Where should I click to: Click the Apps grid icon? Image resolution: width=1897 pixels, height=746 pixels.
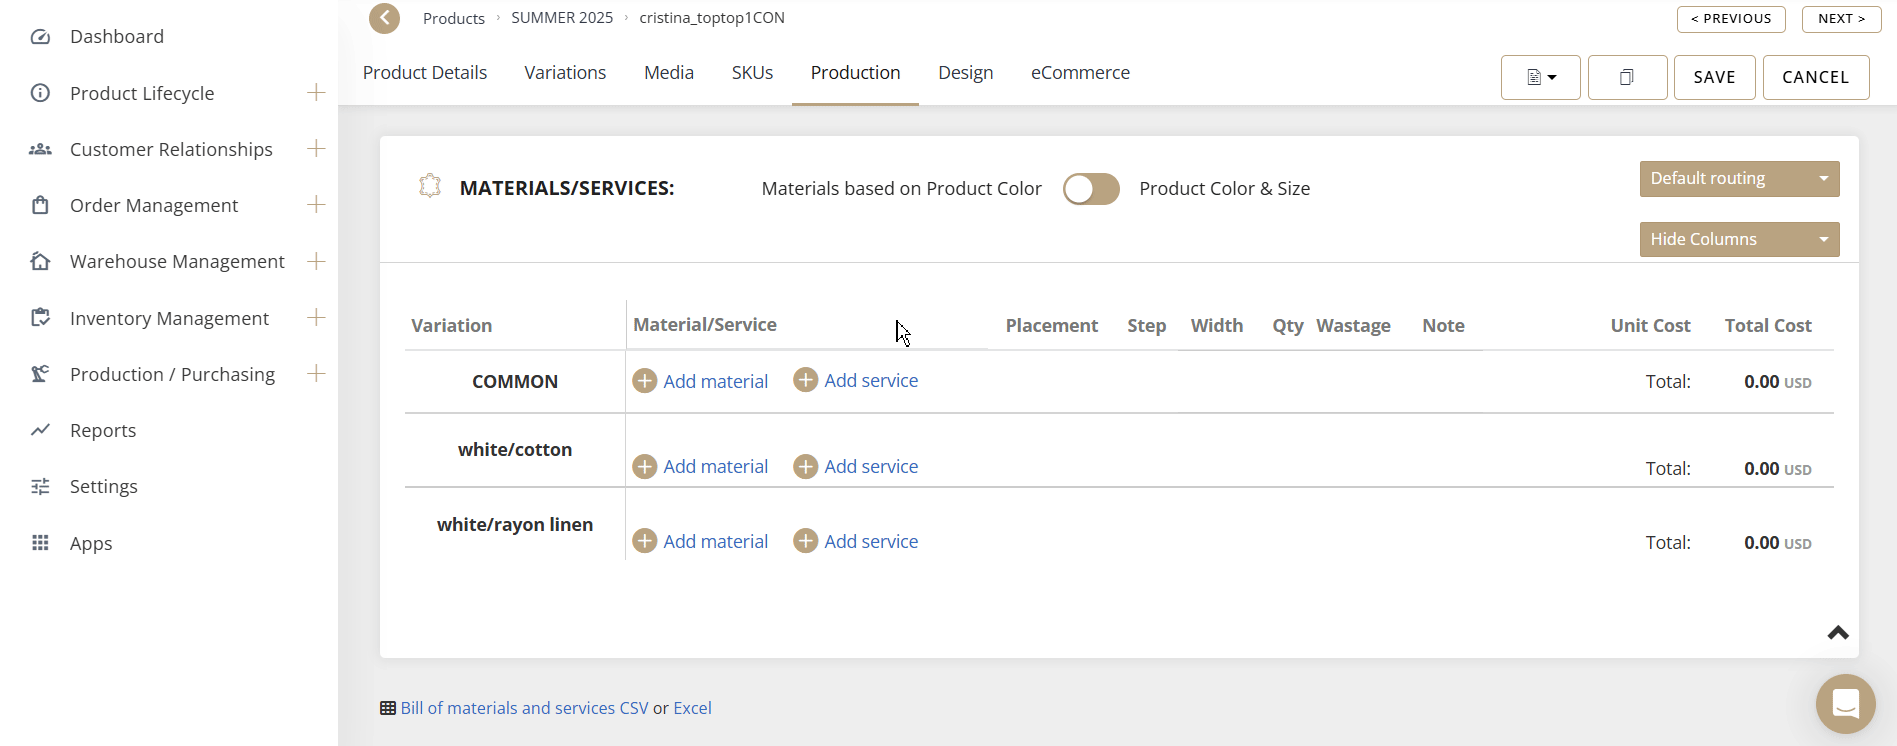click(40, 543)
